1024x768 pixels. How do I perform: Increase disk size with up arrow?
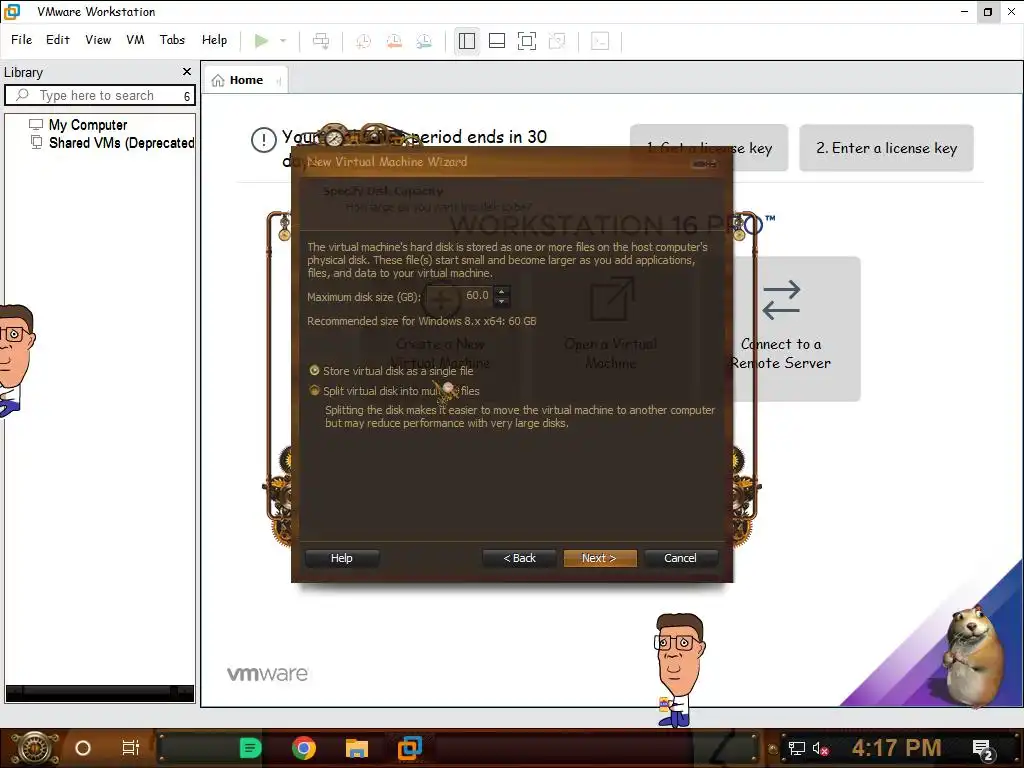(x=502, y=291)
